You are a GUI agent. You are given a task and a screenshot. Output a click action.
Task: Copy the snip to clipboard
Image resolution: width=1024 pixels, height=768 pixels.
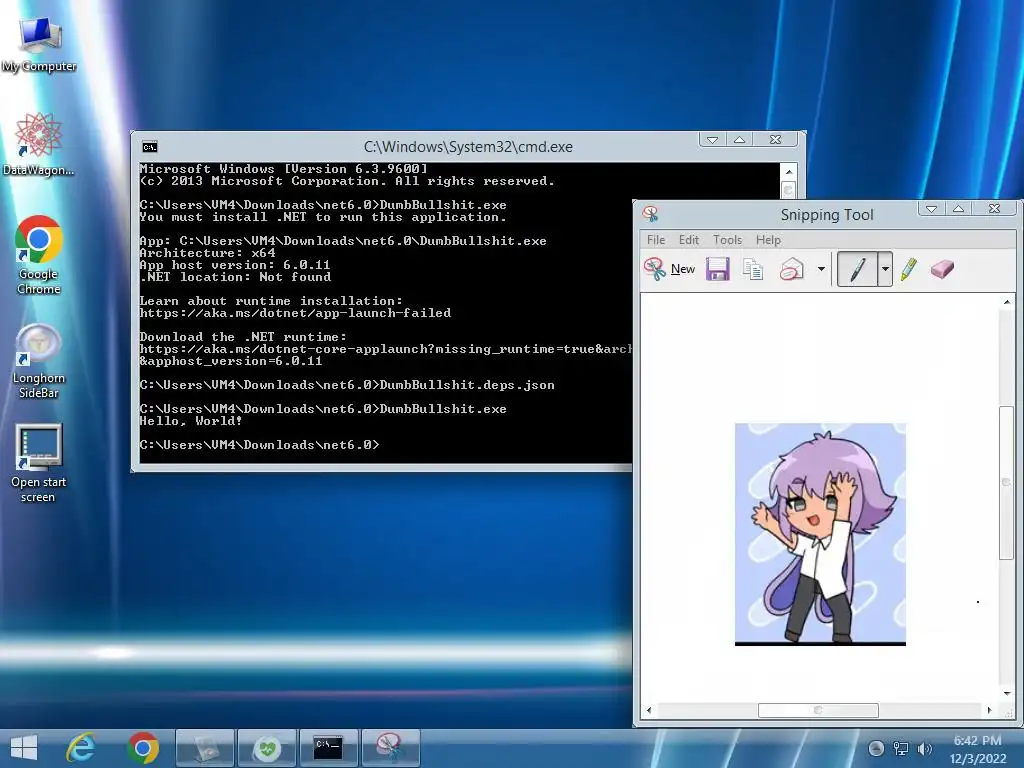click(x=753, y=268)
